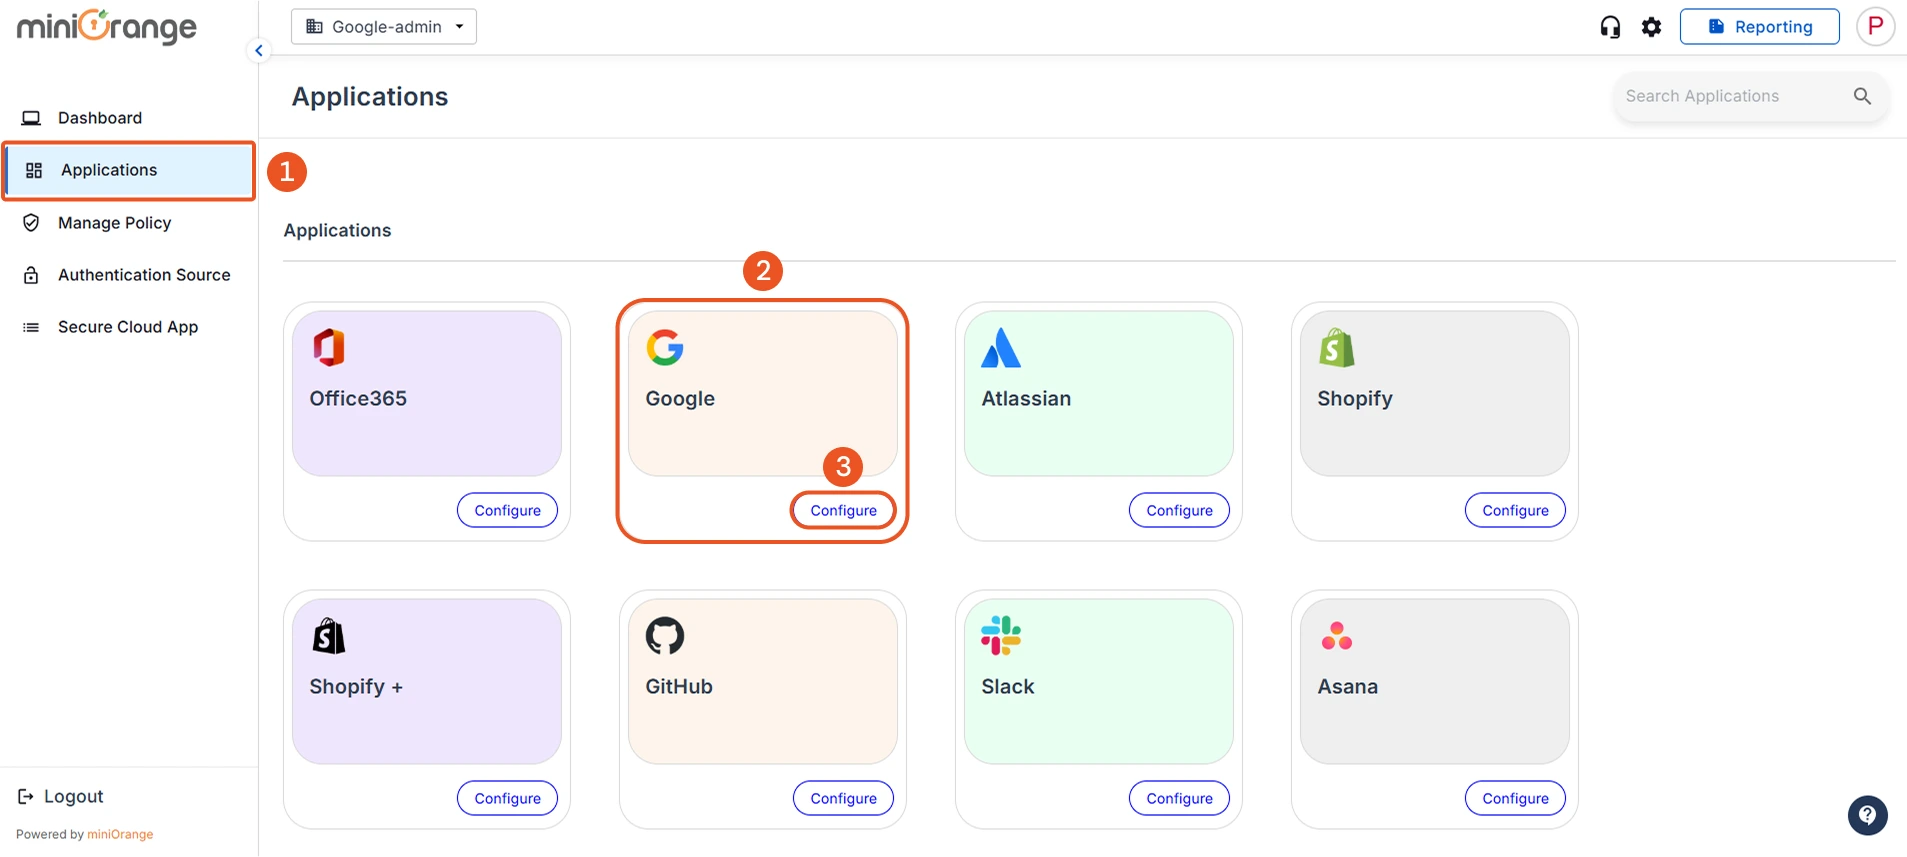Image resolution: width=1907 pixels, height=857 pixels.
Task: Configure the Office365 application
Action: 508,510
